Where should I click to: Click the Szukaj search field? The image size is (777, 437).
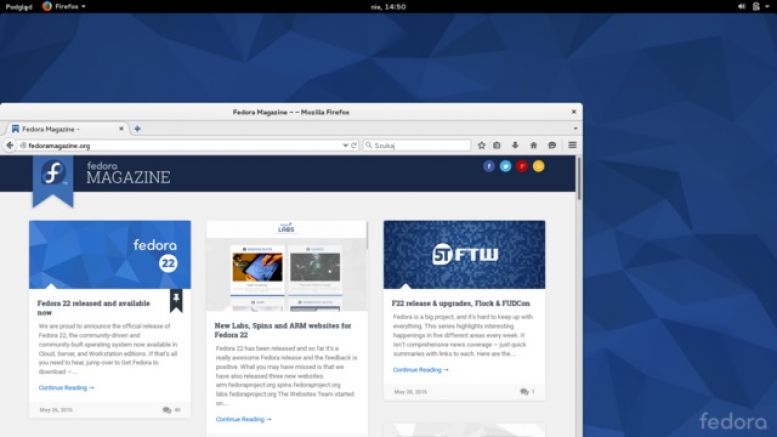(x=417, y=145)
